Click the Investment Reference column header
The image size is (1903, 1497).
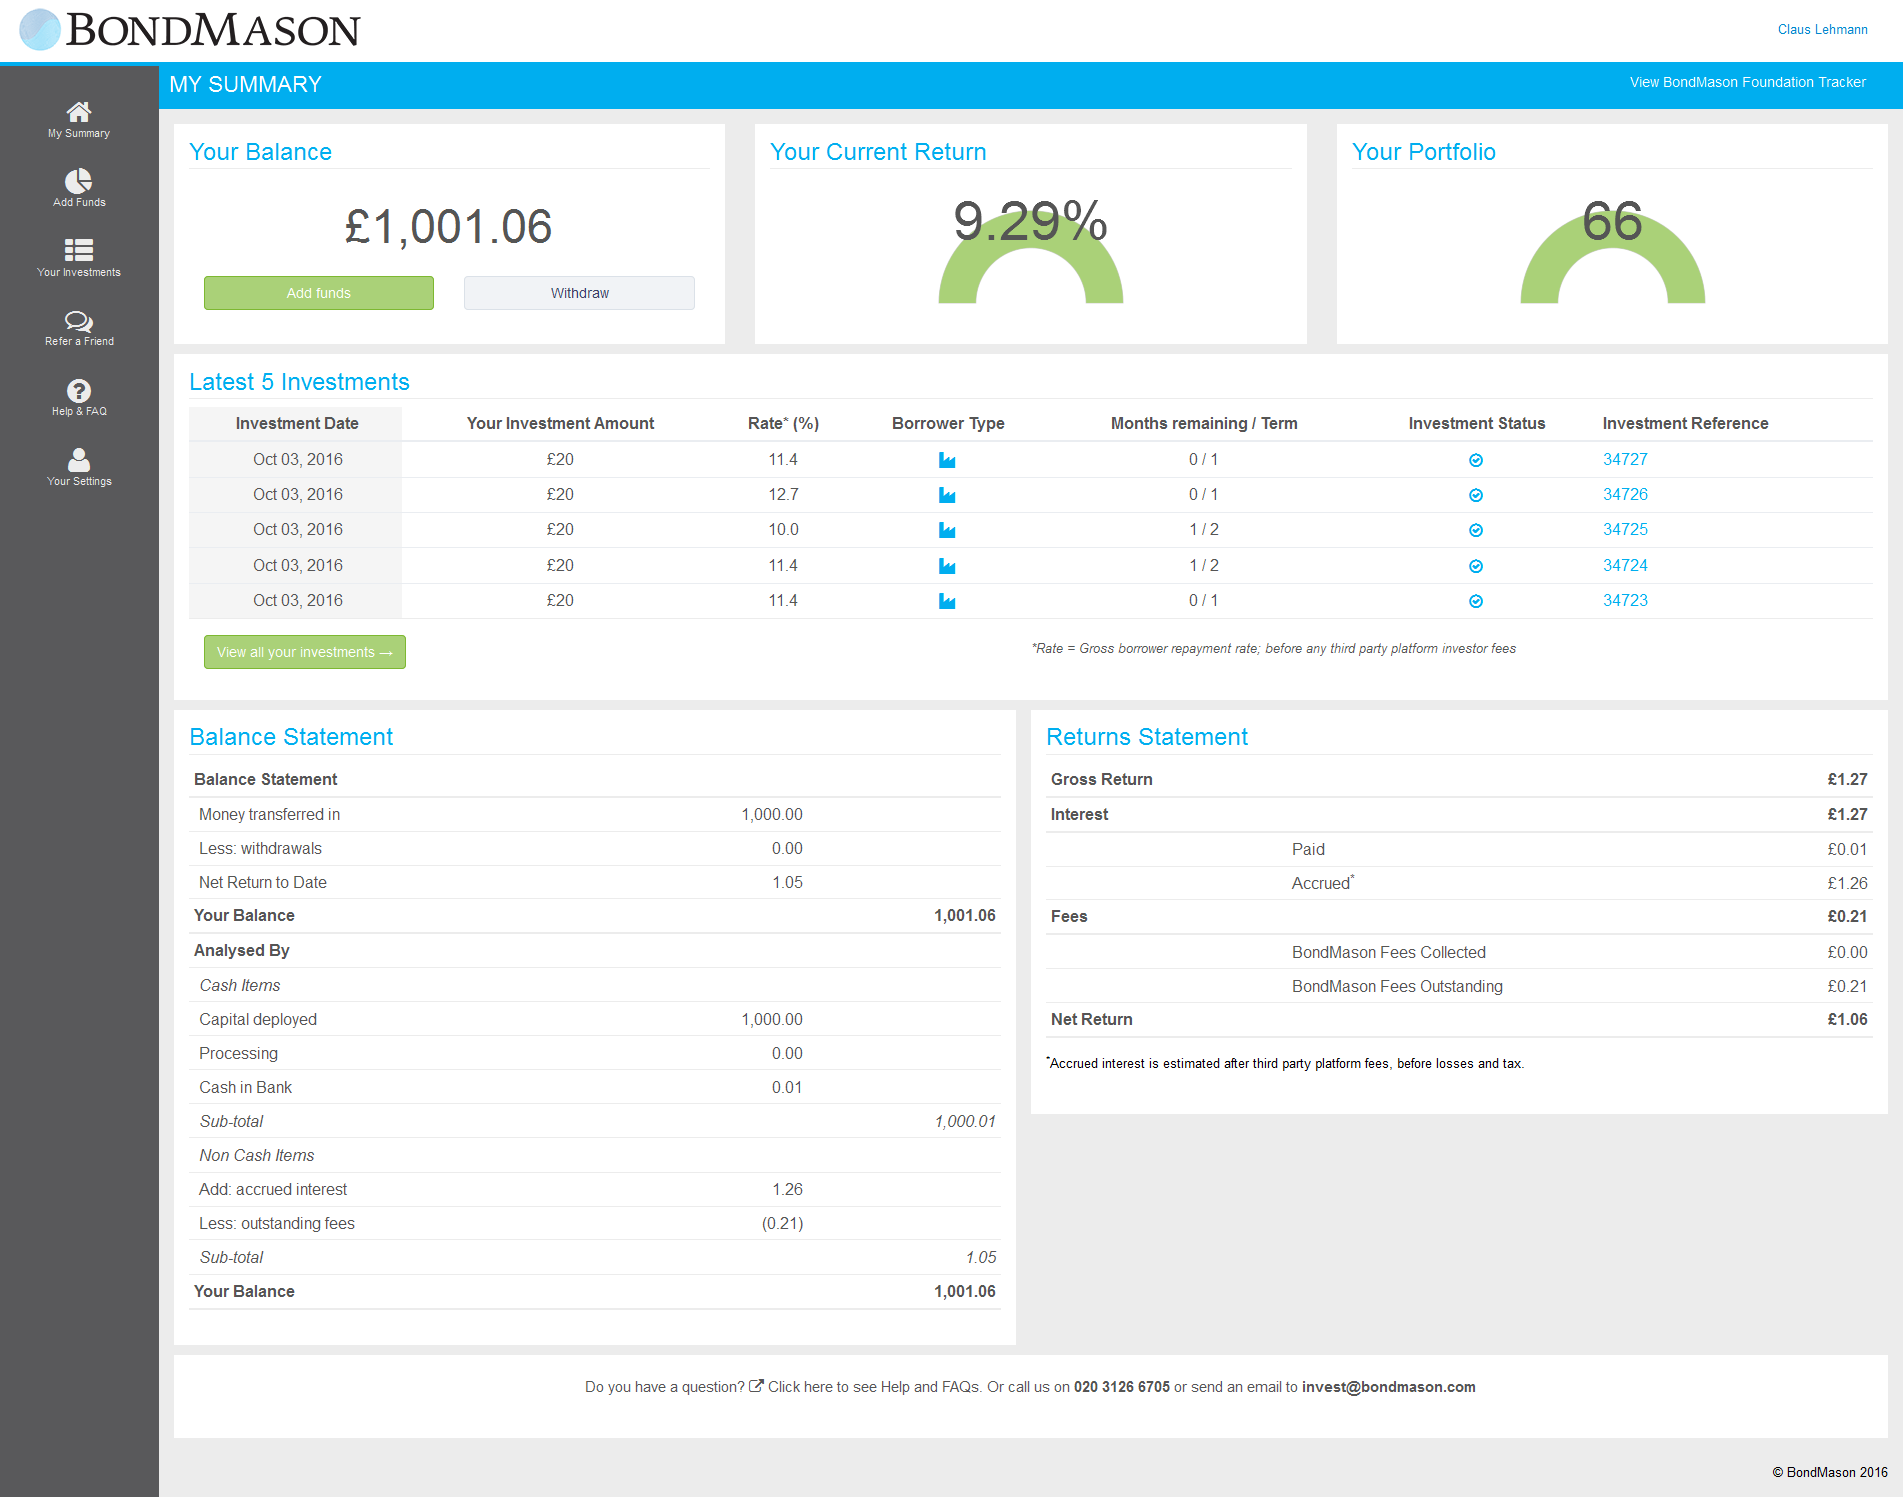pyautogui.click(x=1685, y=423)
